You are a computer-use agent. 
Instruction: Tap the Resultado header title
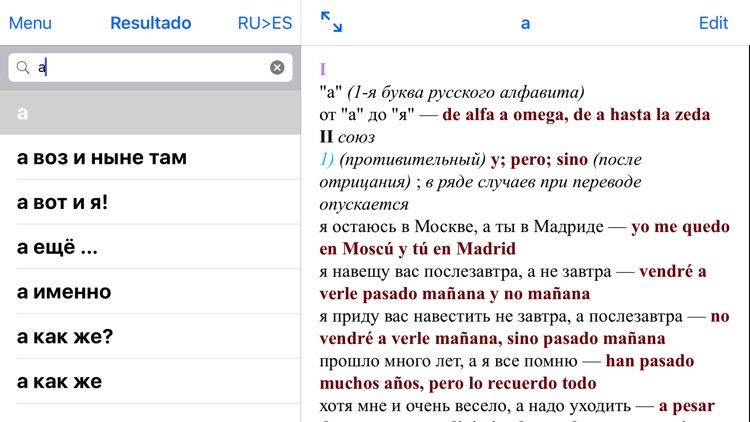[150, 23]
